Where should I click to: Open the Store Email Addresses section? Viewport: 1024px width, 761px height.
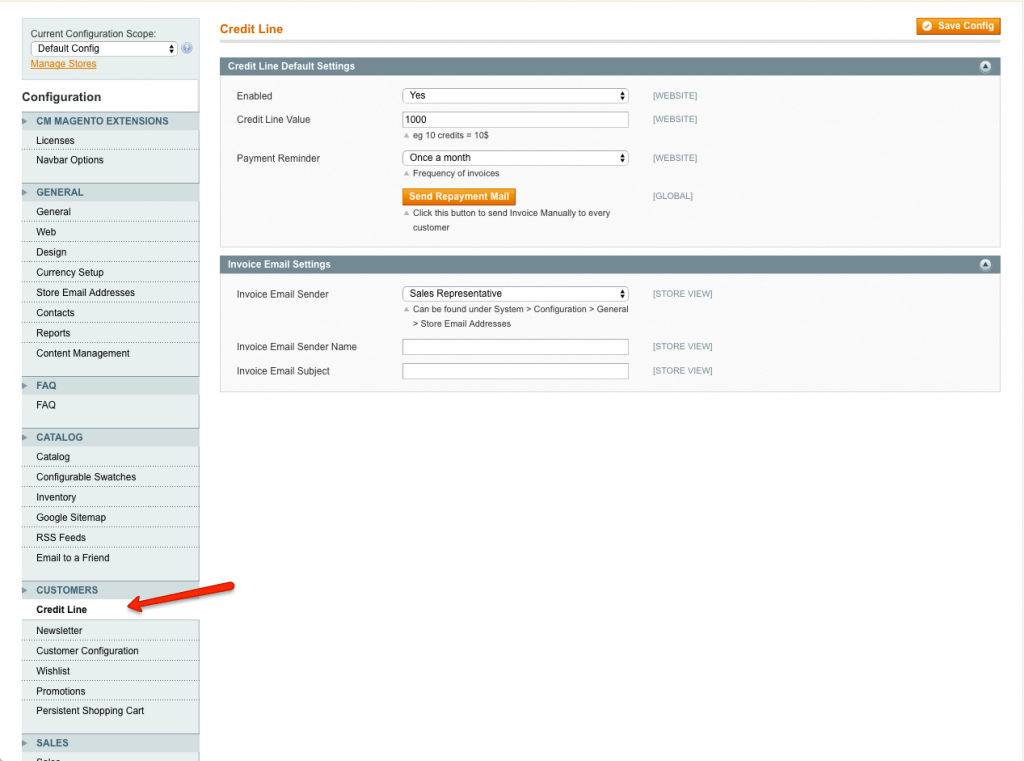[85, 293]
